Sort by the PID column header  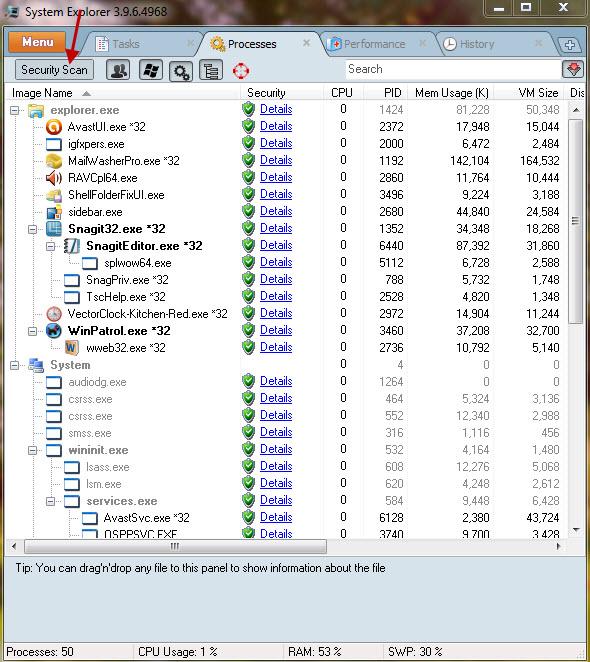[x=386, y=93]
